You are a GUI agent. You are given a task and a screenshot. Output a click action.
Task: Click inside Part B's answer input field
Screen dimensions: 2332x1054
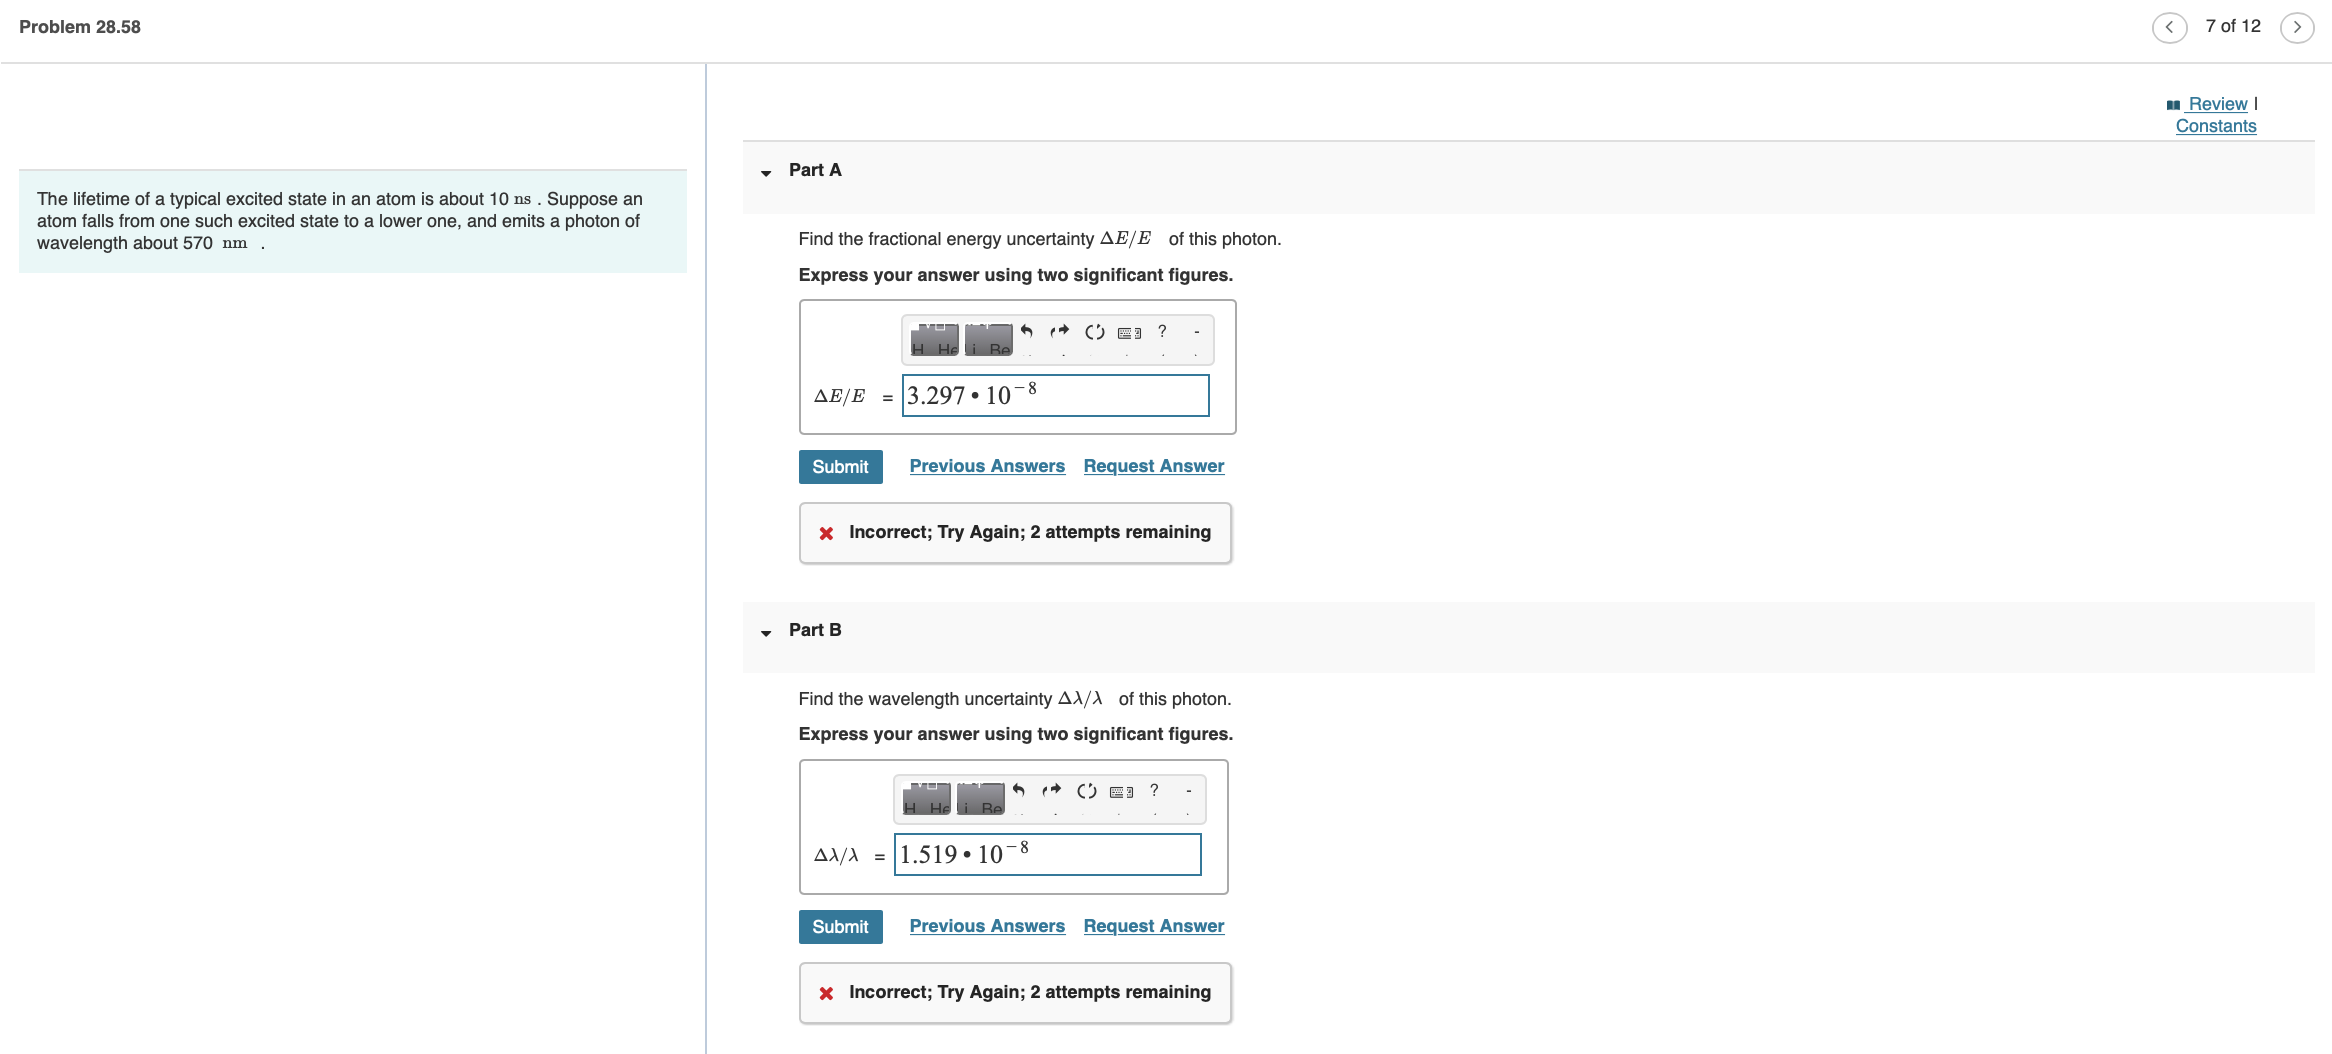pyautogui.click(x=1047, y=855)
